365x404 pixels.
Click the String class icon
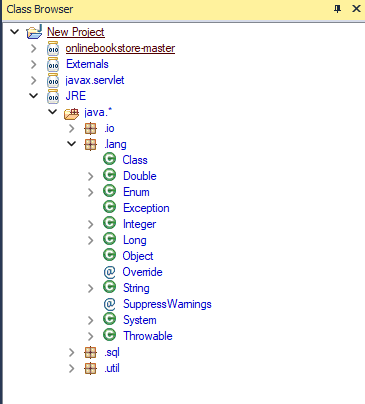[x=109, y=287]
